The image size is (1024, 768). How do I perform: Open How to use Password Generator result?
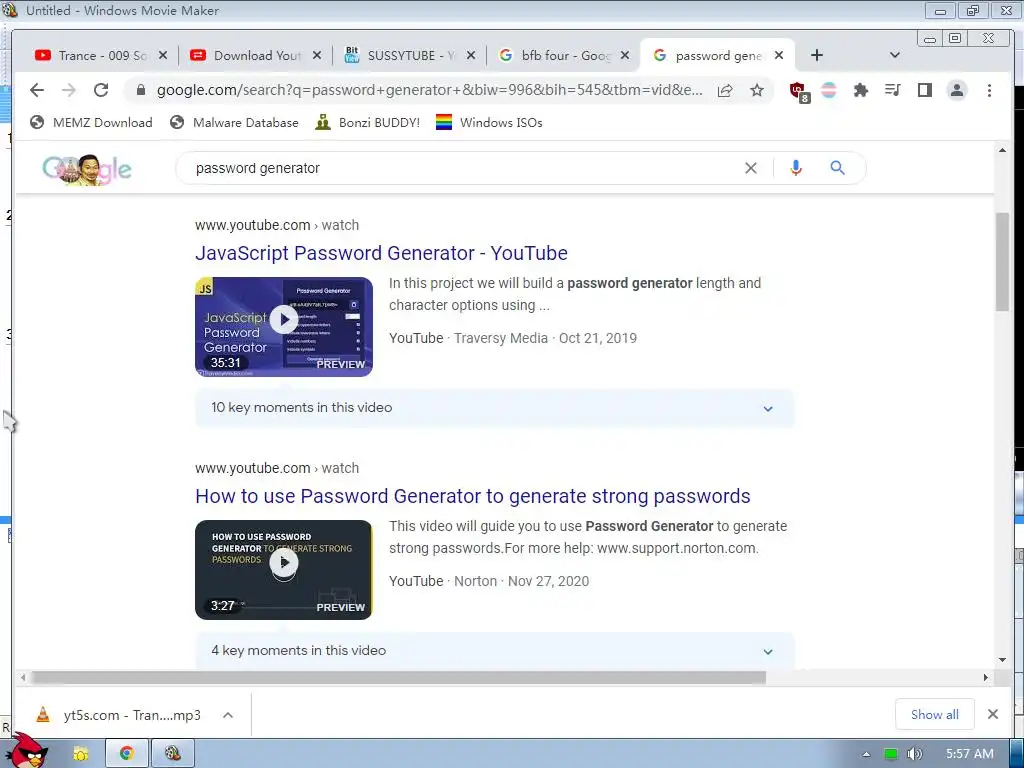click(473, 496)
